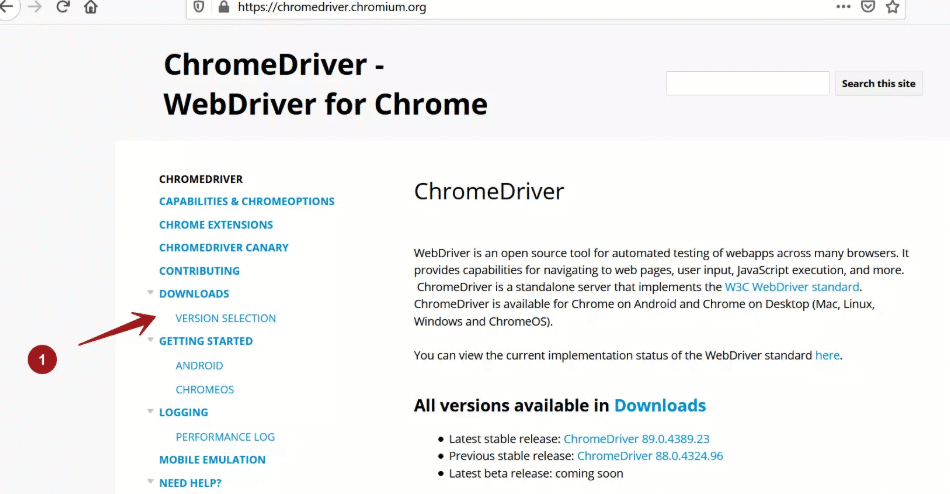Collapse the LOGGING section arrow
The width and height of the screenshot is (950, 494).
(x=150, y=412)
